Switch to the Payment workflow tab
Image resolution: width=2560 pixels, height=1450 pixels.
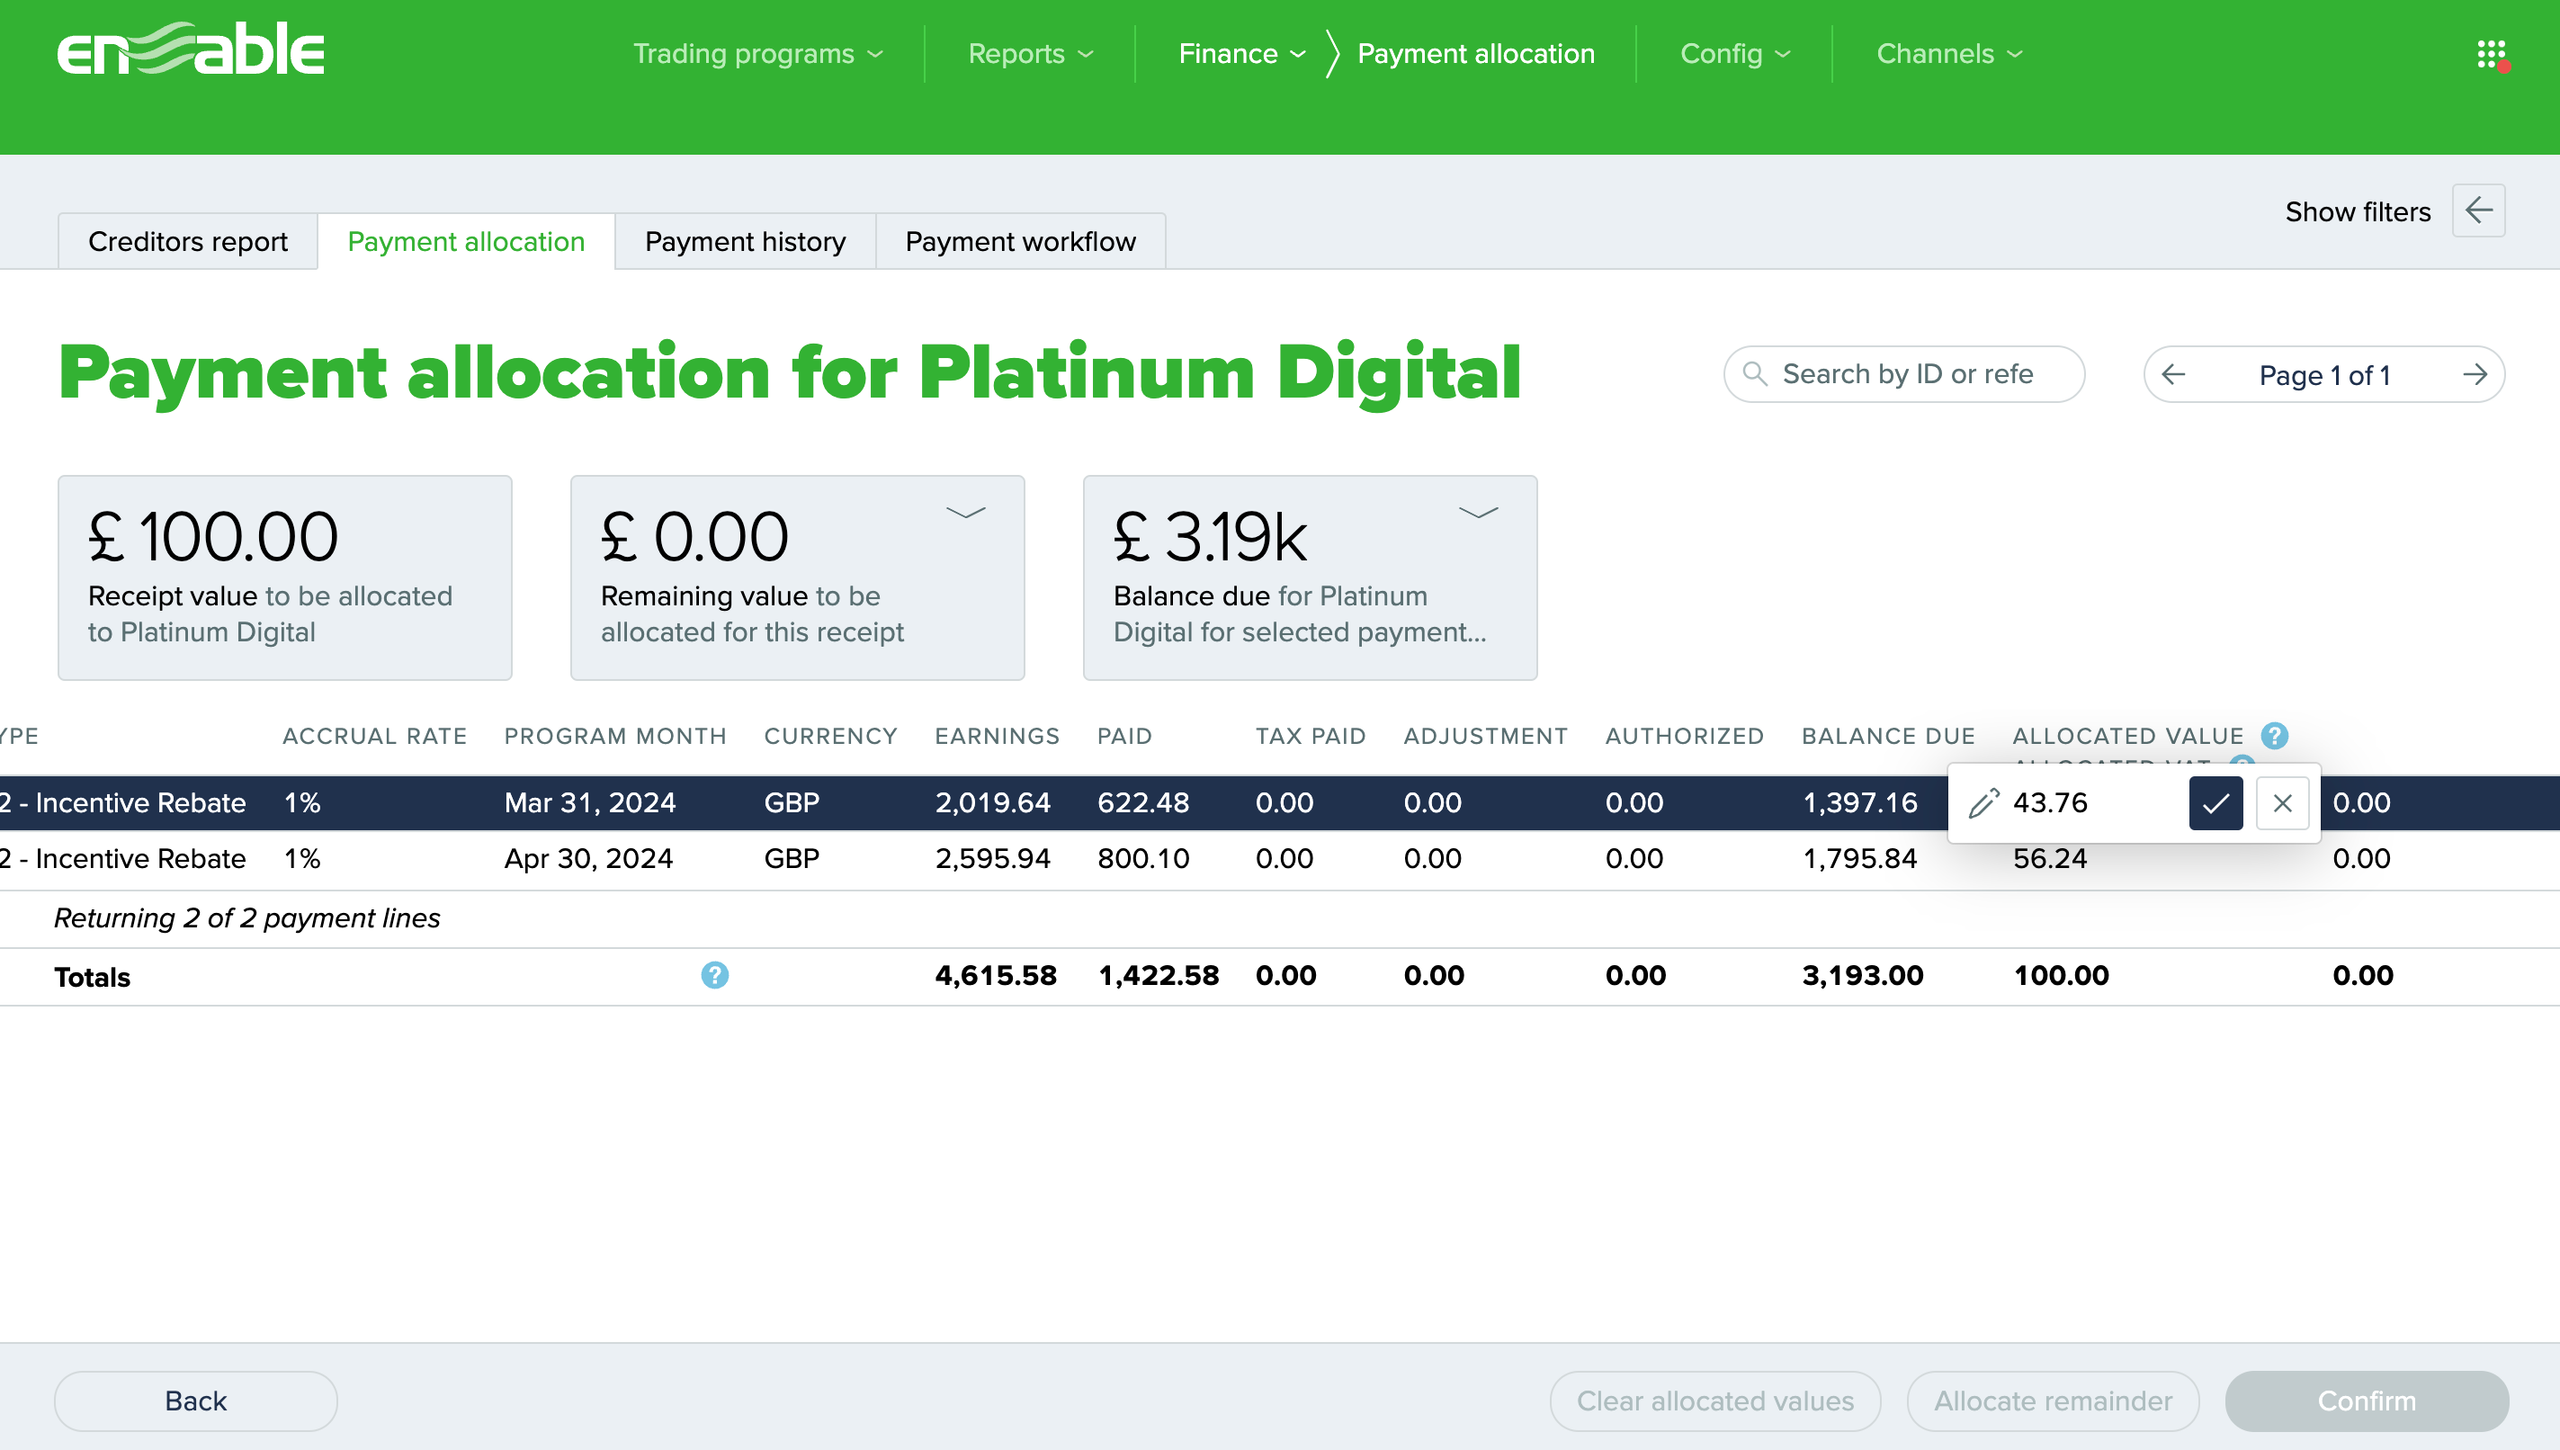click(1020, 241)
